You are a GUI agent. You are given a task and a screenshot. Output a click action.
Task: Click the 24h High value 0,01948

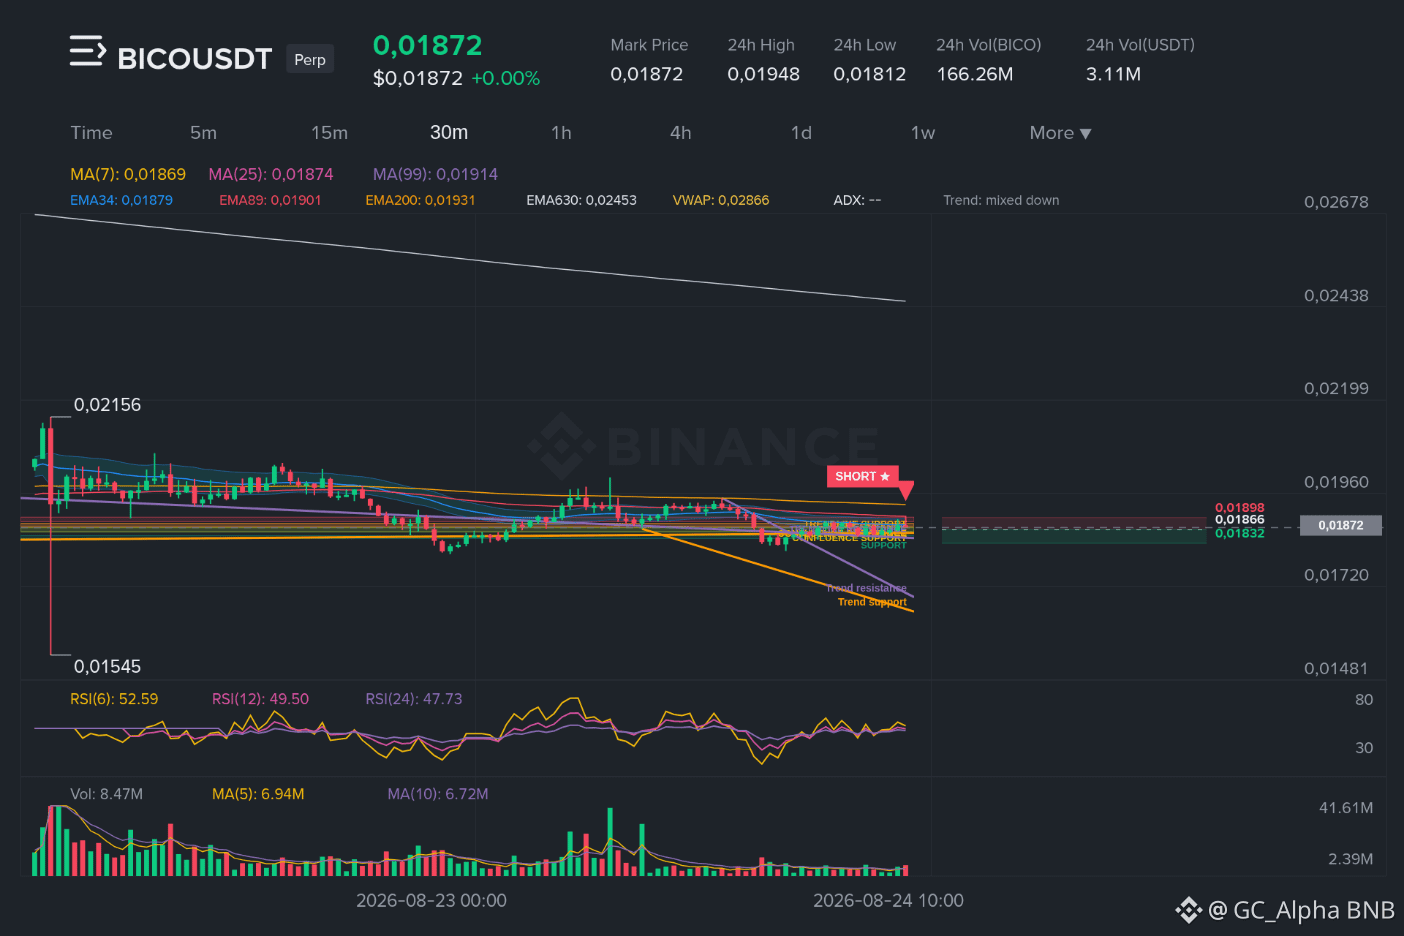(763, 74)
